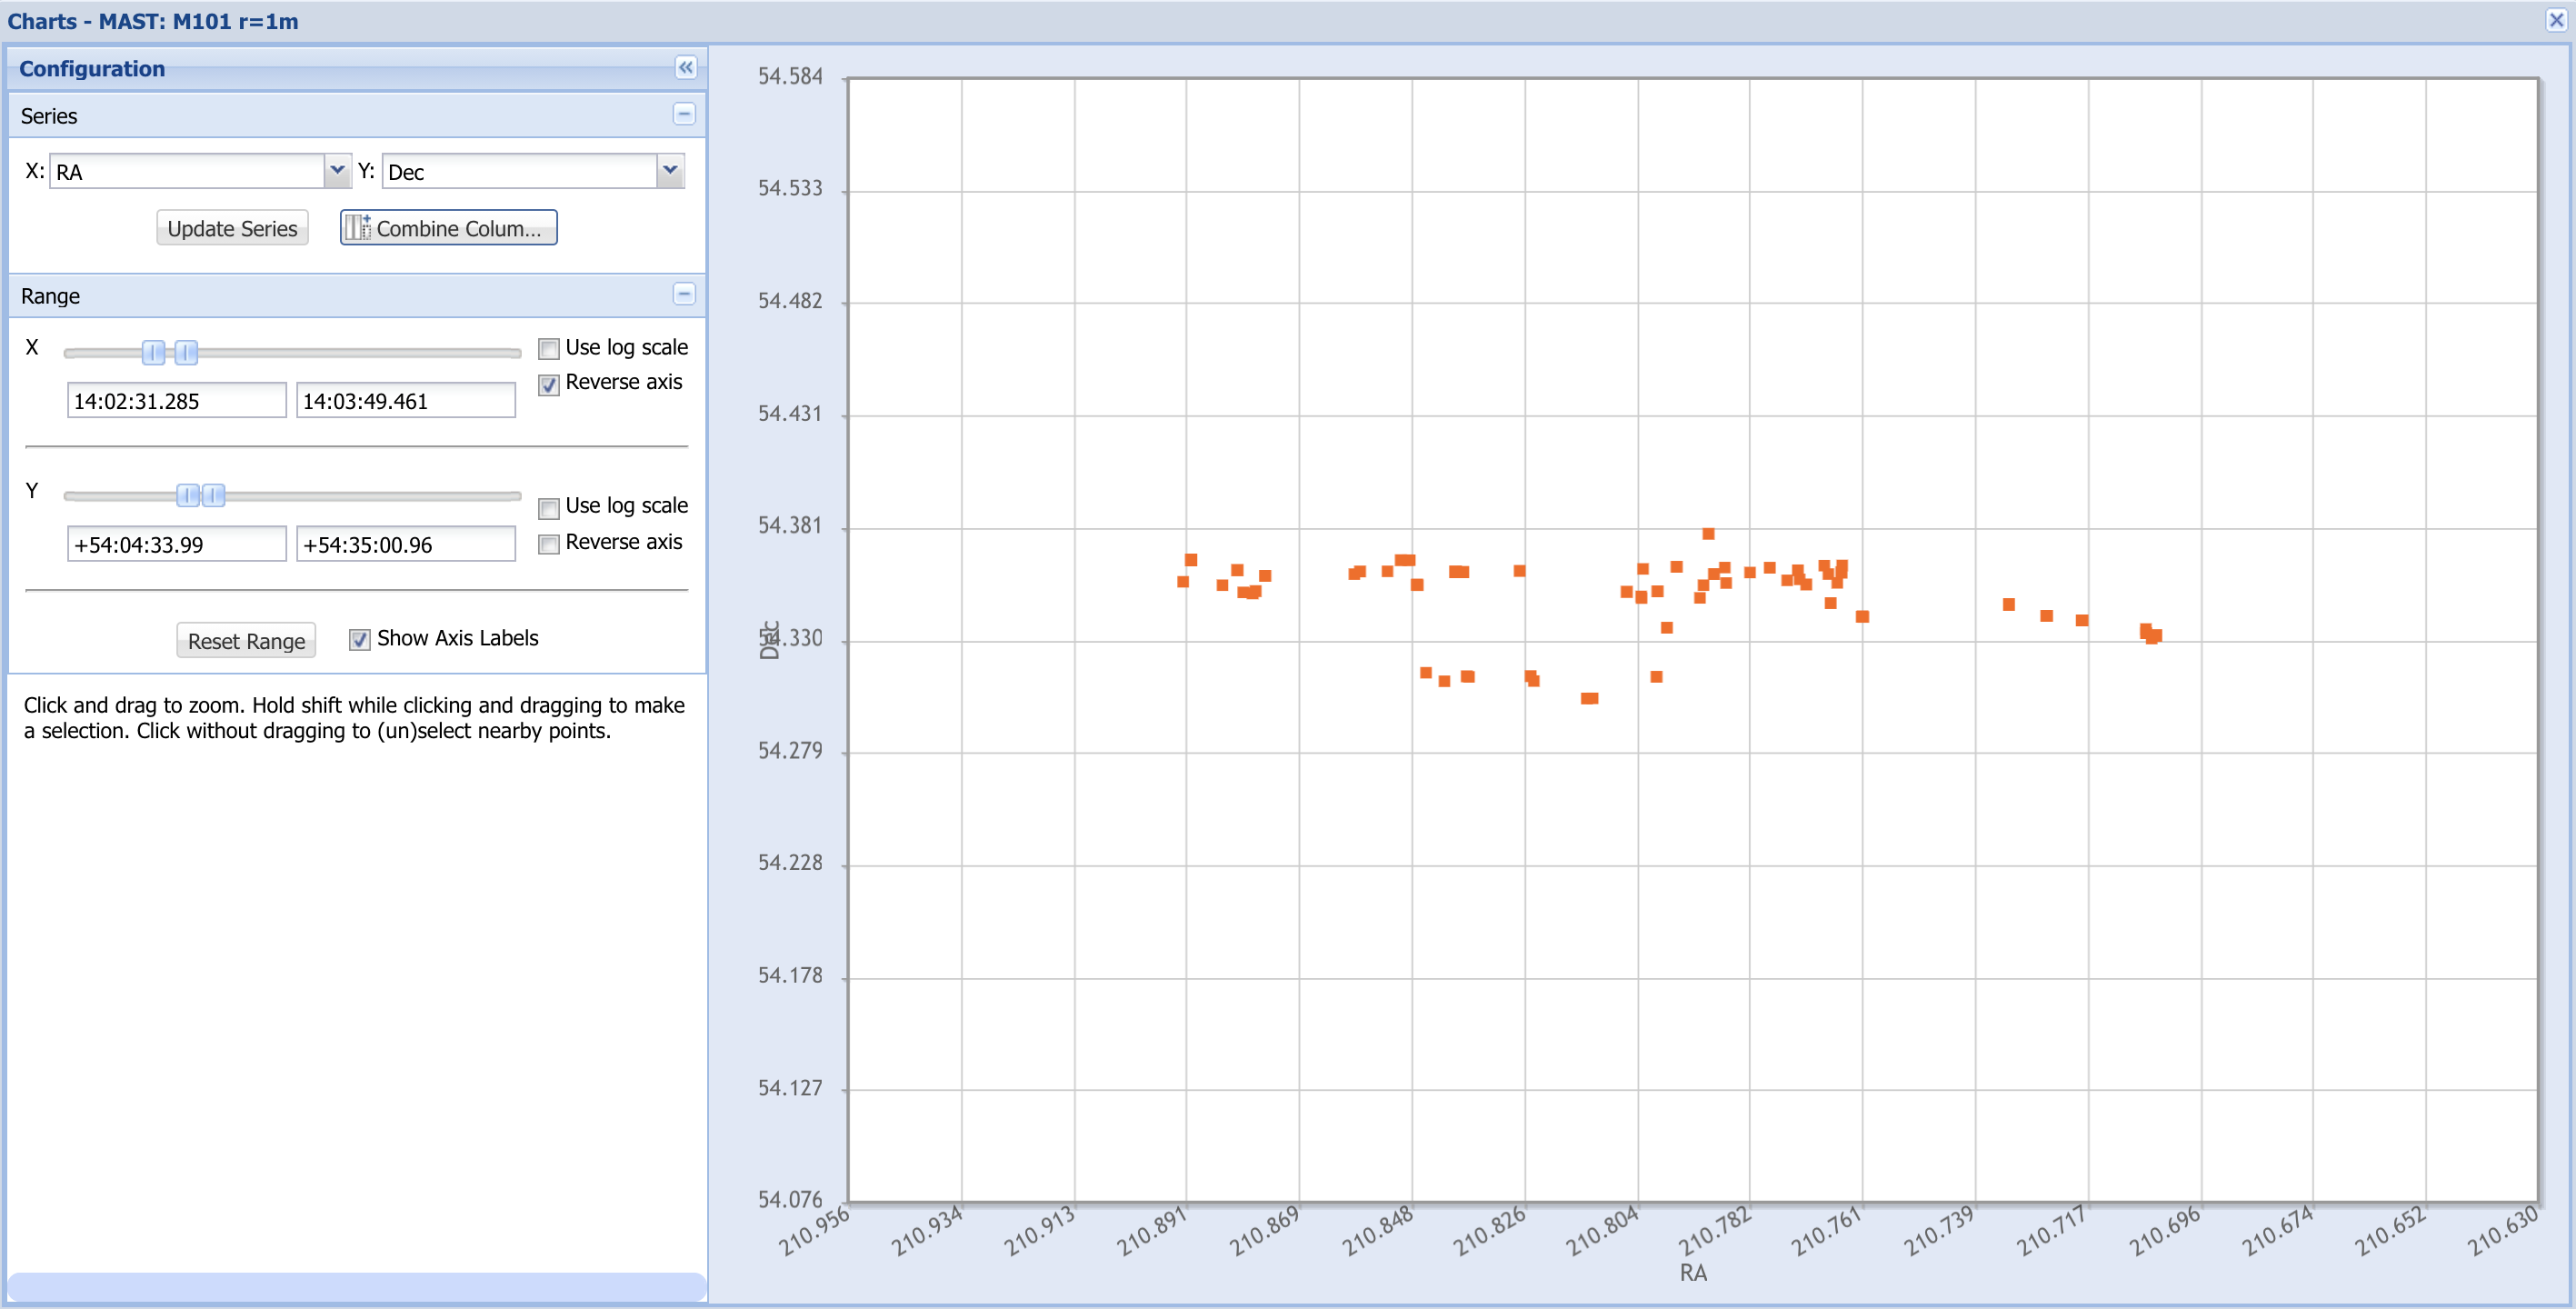Enable Use log scale for Y axis
Image resolution: width=2576 pixels, height=1309 pixels.
548,509
